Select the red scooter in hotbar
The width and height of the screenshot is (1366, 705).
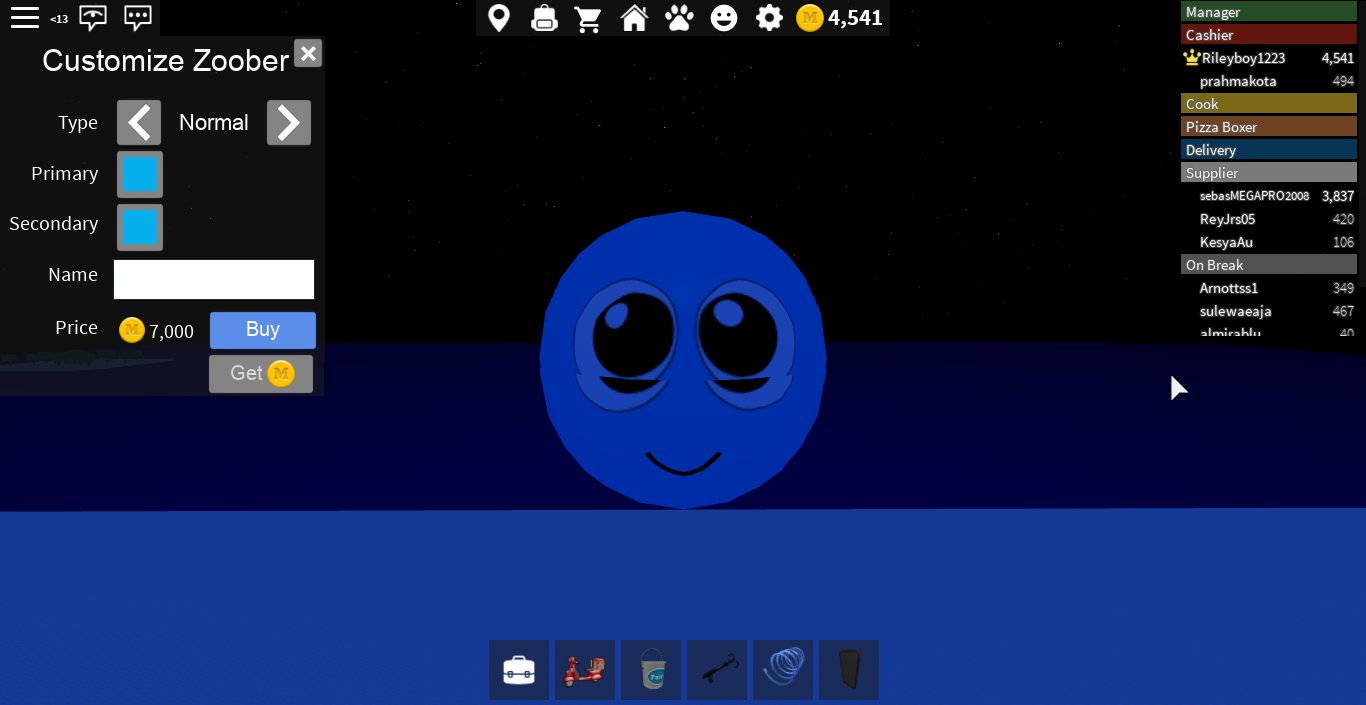coord(584,669)
